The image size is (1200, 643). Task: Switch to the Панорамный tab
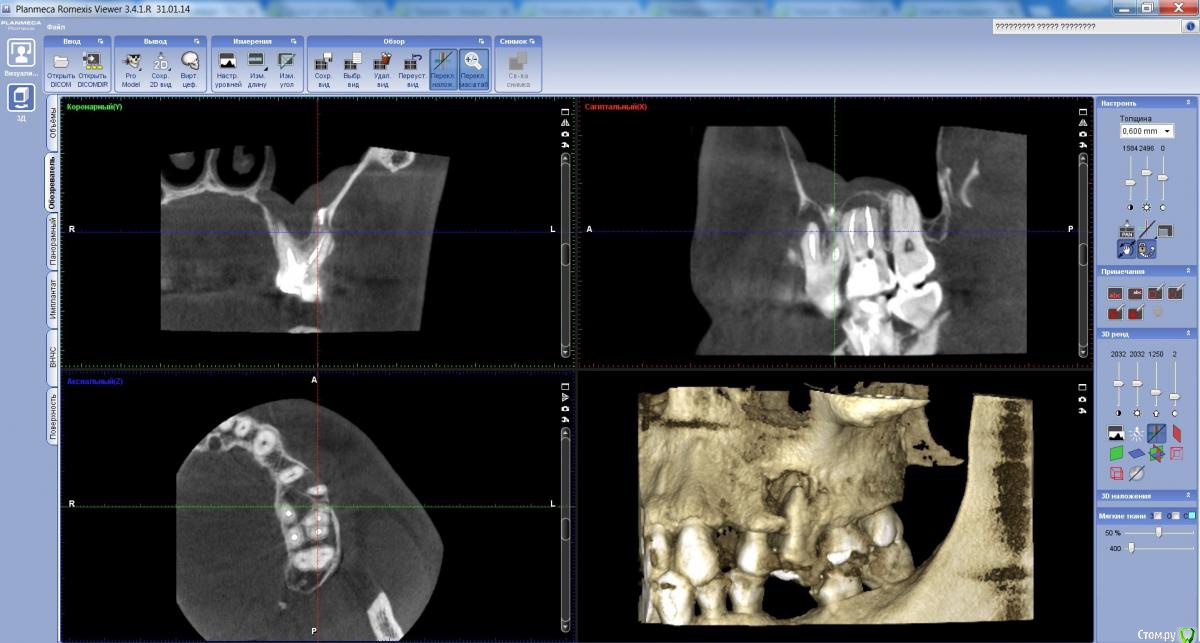53,241
